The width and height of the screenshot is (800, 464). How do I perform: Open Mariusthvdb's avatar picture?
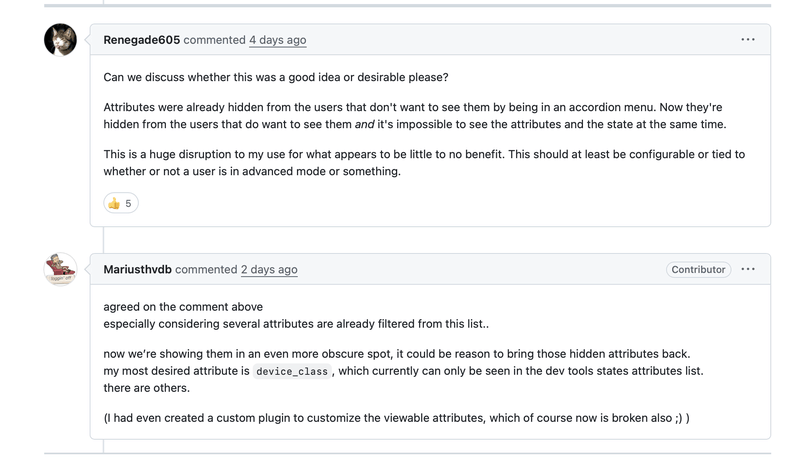(x=60, y=269)
